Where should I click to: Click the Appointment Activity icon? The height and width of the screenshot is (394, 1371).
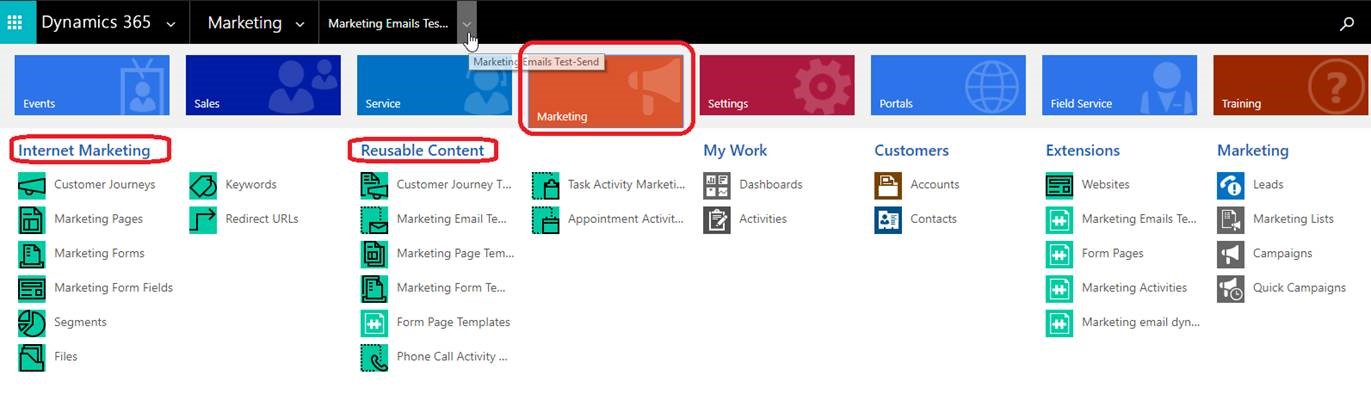point(545,219)
